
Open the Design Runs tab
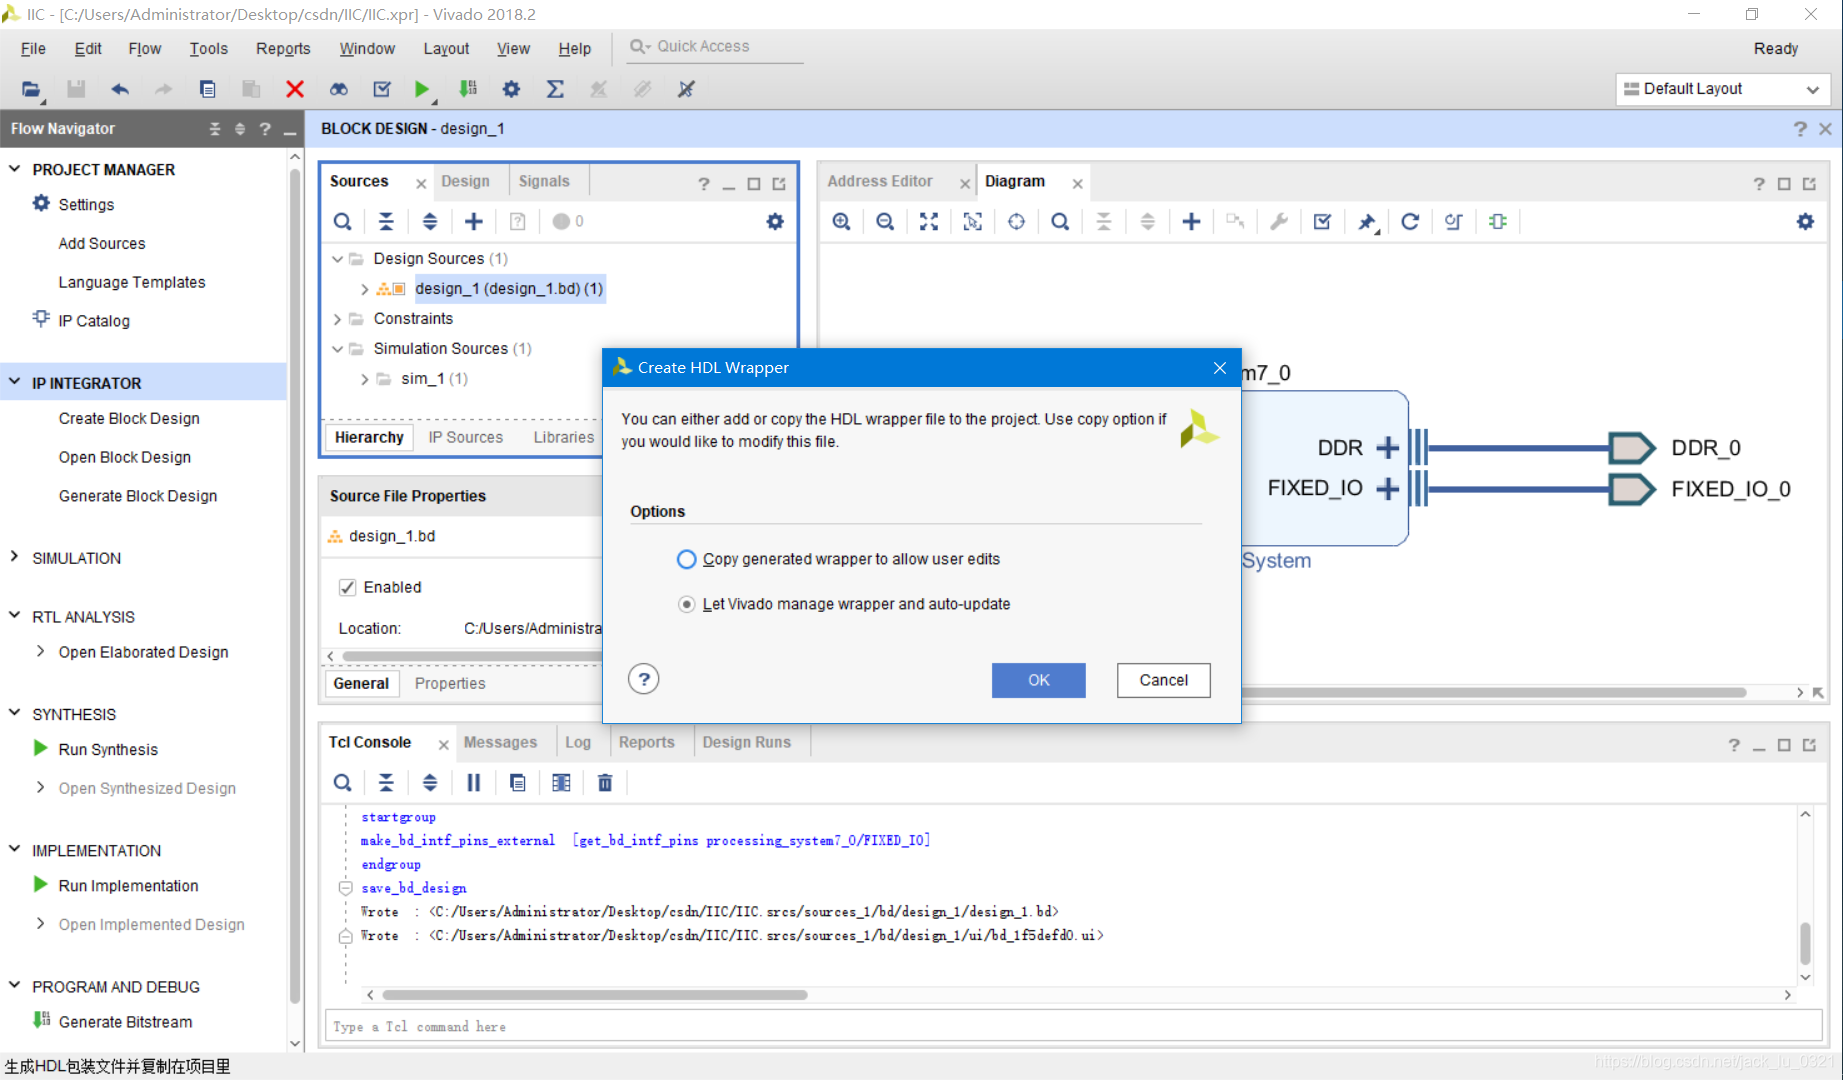click(x=746, y=742)
